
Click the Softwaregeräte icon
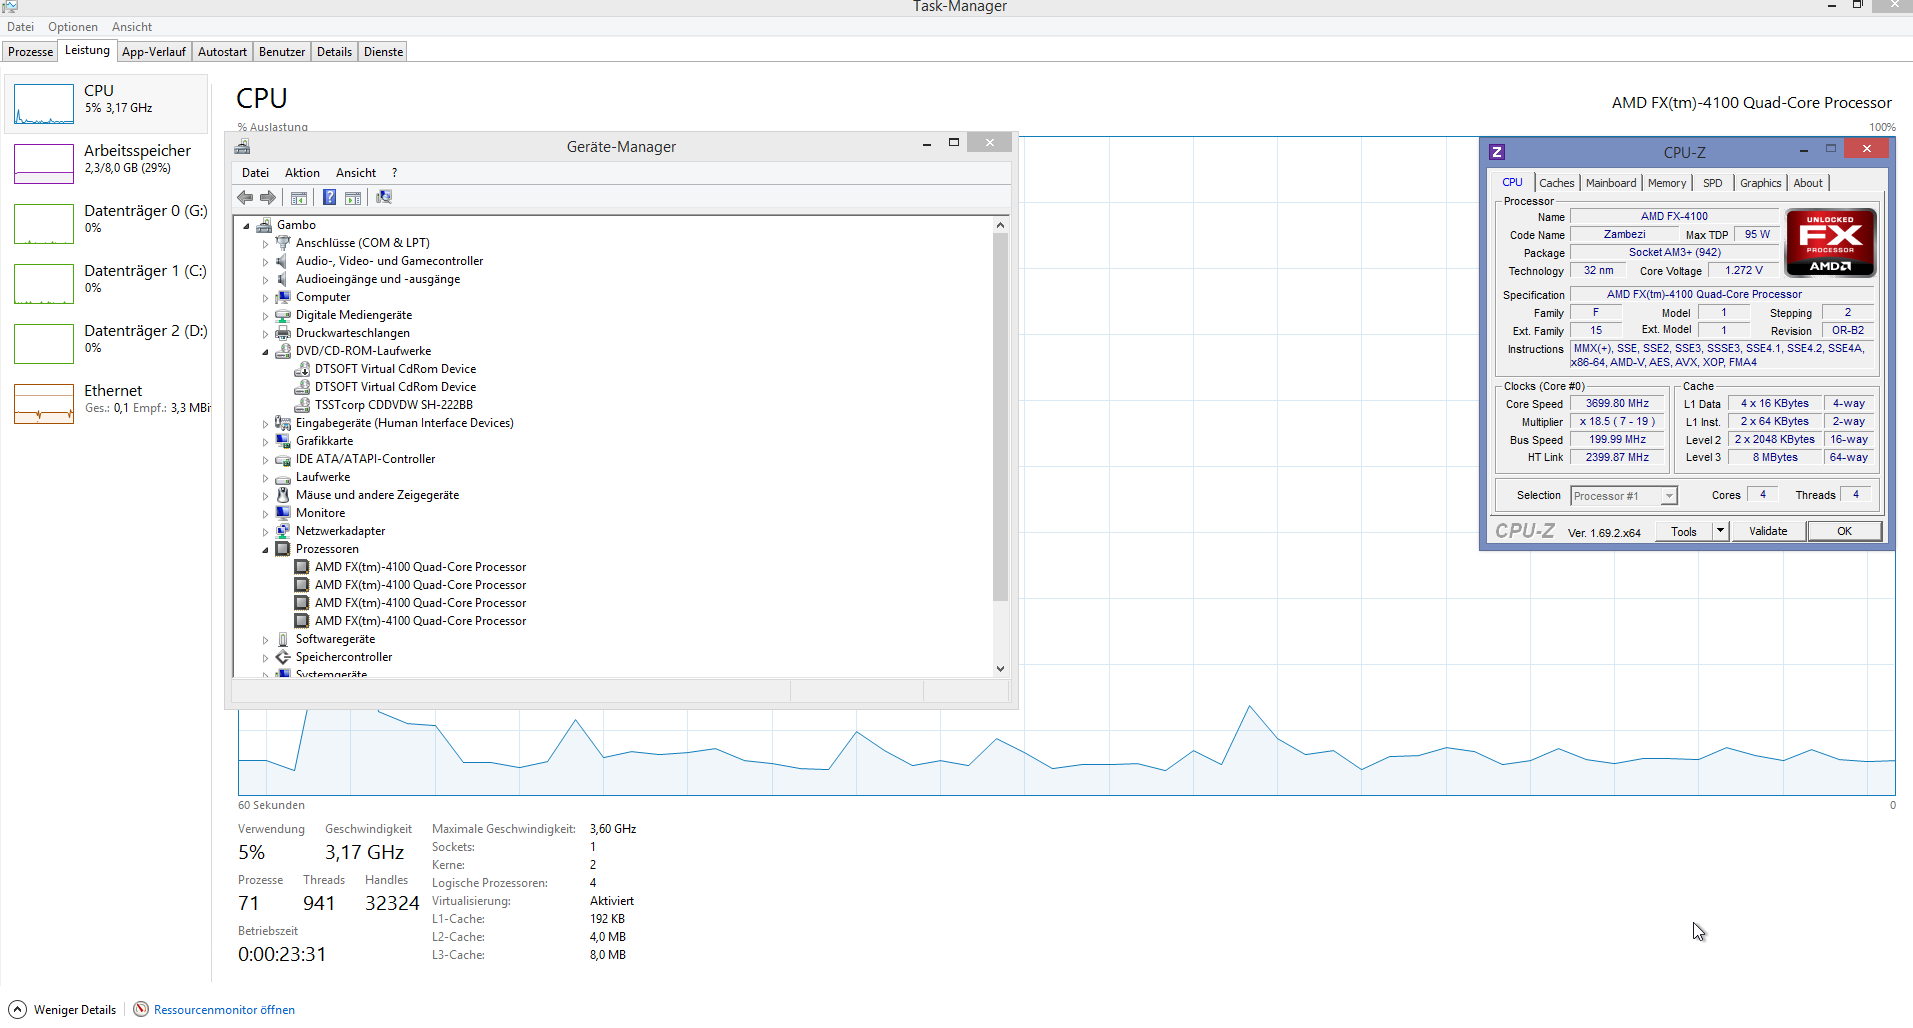click(x=283, y=639)
